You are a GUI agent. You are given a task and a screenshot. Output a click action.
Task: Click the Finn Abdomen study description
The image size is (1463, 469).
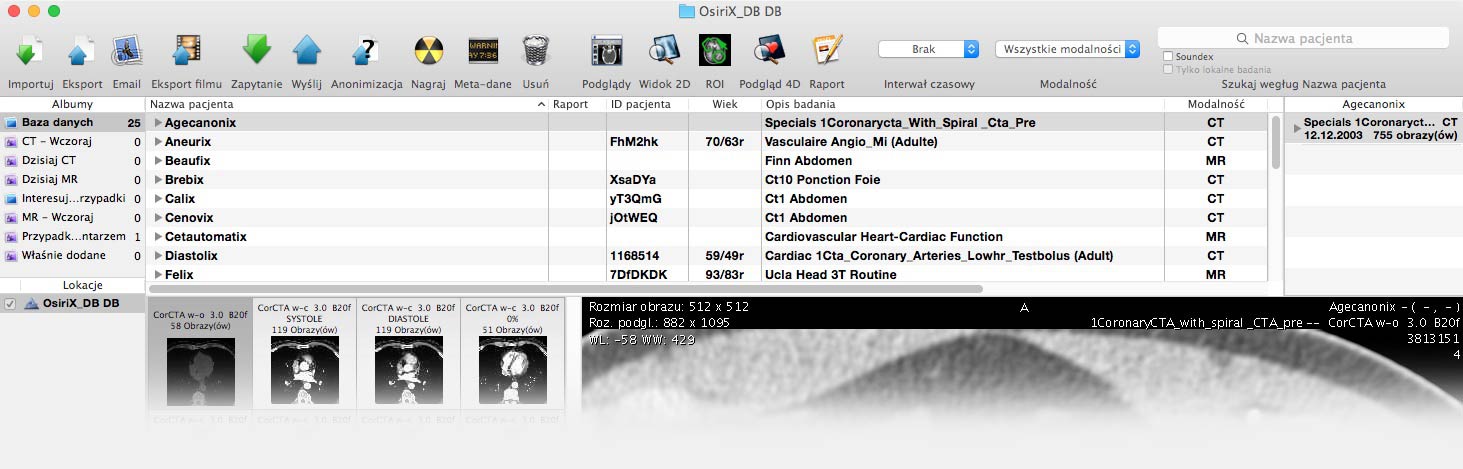808,161
